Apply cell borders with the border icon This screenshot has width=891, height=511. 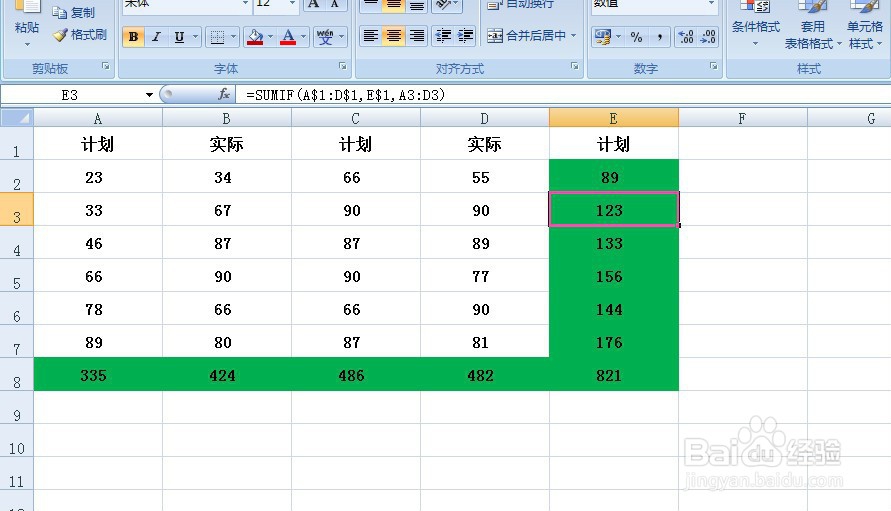click(217, 37)
